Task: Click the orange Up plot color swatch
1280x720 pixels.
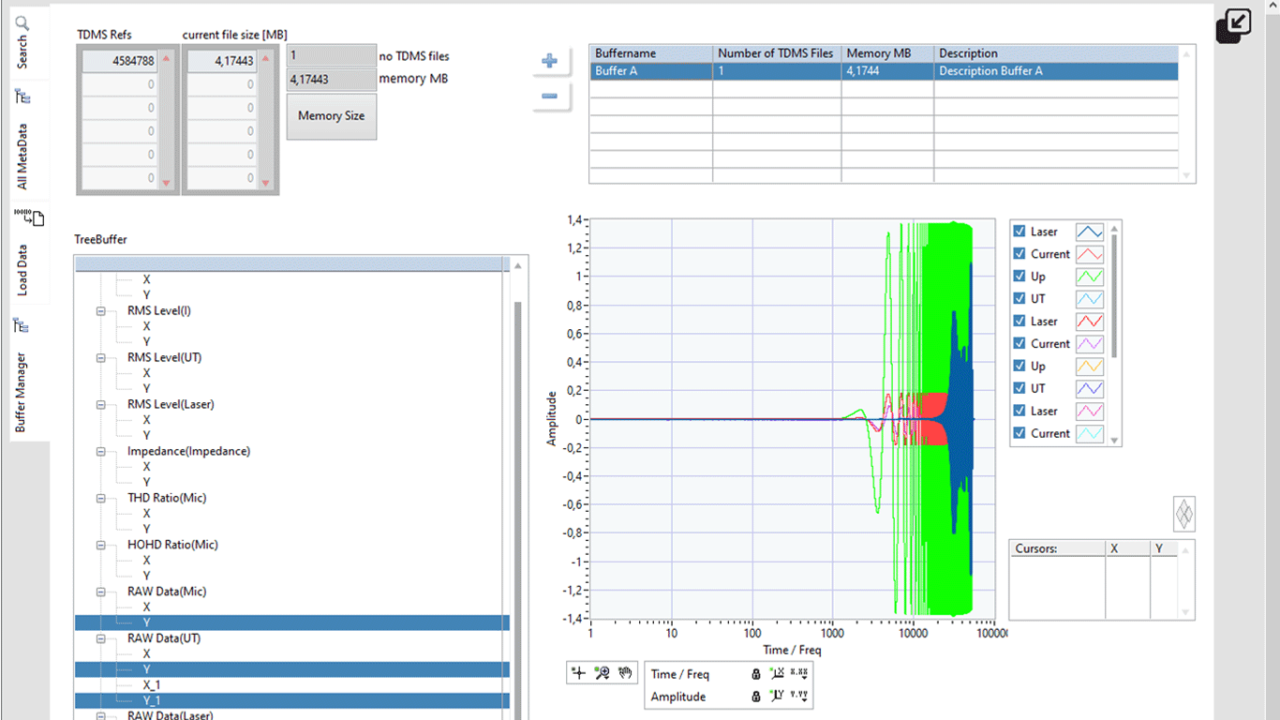Action: point(1089,366)
